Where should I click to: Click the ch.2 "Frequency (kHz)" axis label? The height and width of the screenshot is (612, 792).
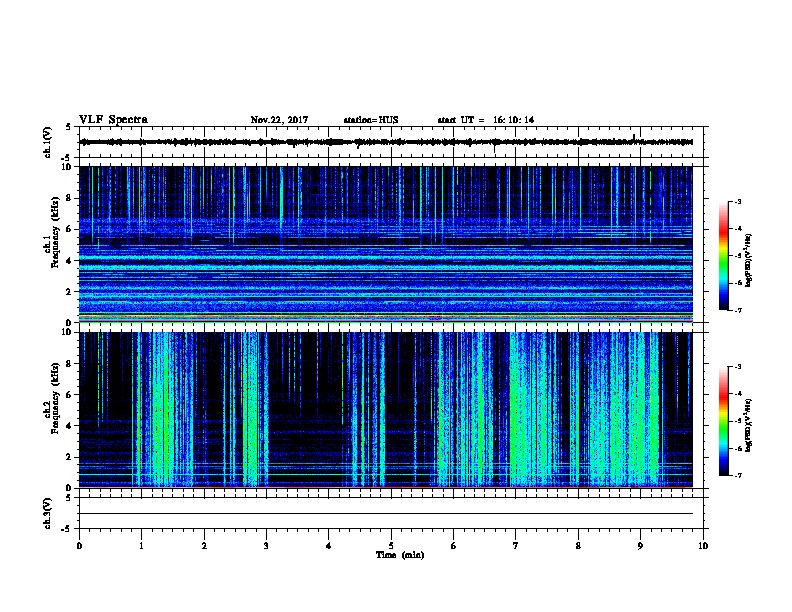coord(55,398)
